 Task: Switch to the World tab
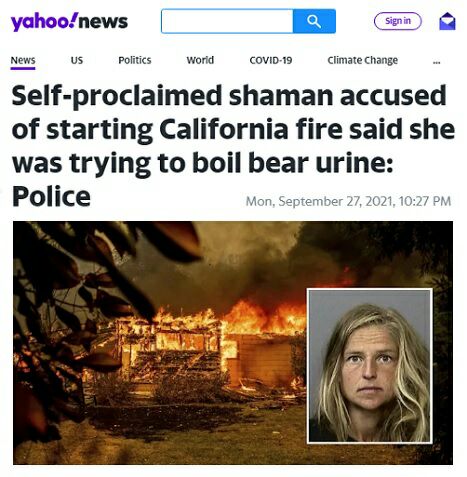pyautogui.click(x=200, y=60)
